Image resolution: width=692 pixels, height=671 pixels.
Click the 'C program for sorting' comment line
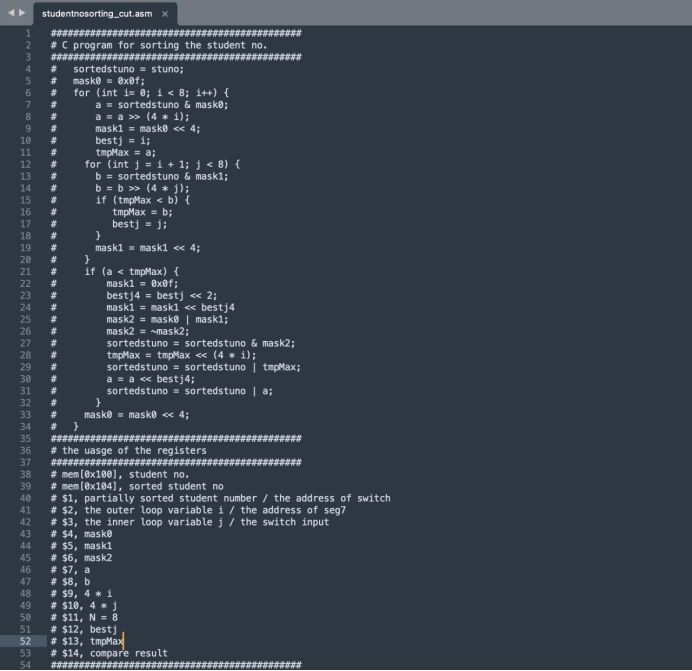tap(160, 45)
